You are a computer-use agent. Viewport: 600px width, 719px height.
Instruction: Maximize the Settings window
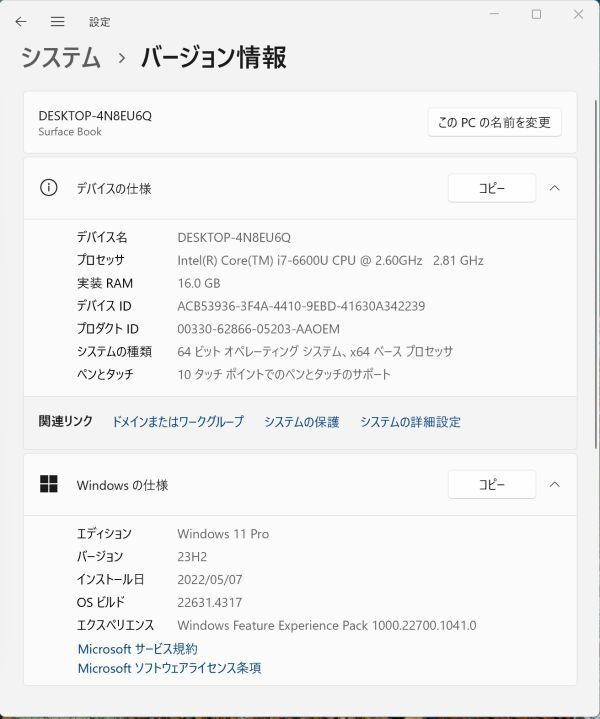tap(536, 14)
